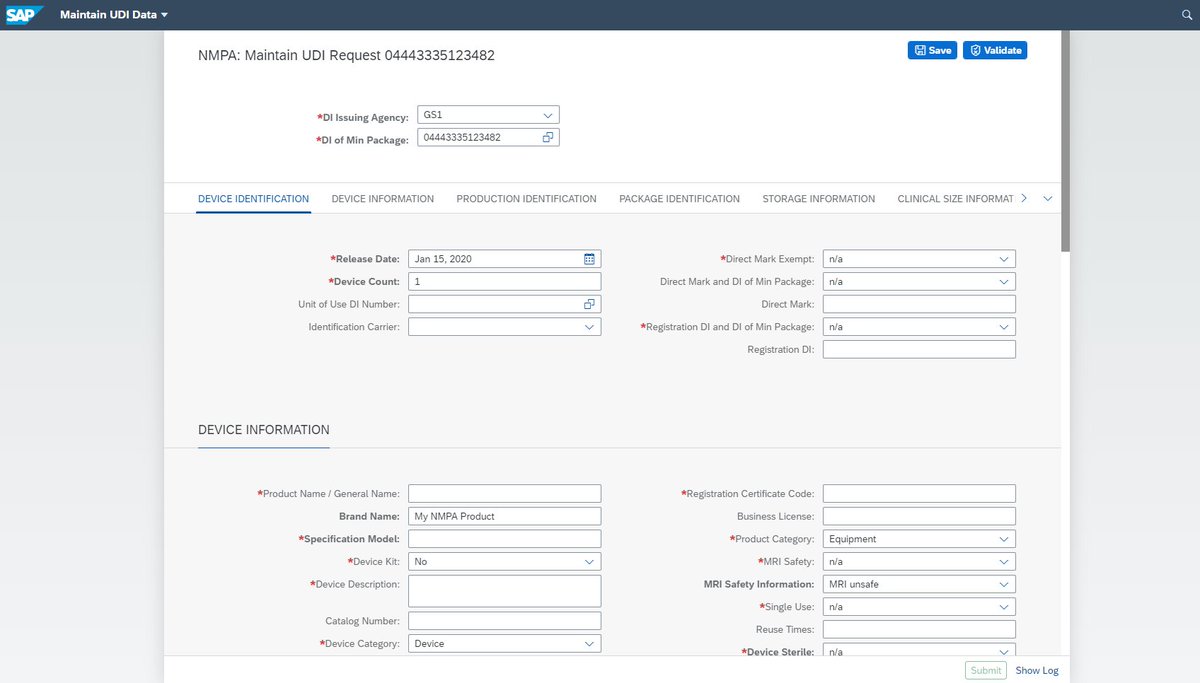Open Package Identification tab
Viewport: 1200px width, 683px height.
point(680,199)
